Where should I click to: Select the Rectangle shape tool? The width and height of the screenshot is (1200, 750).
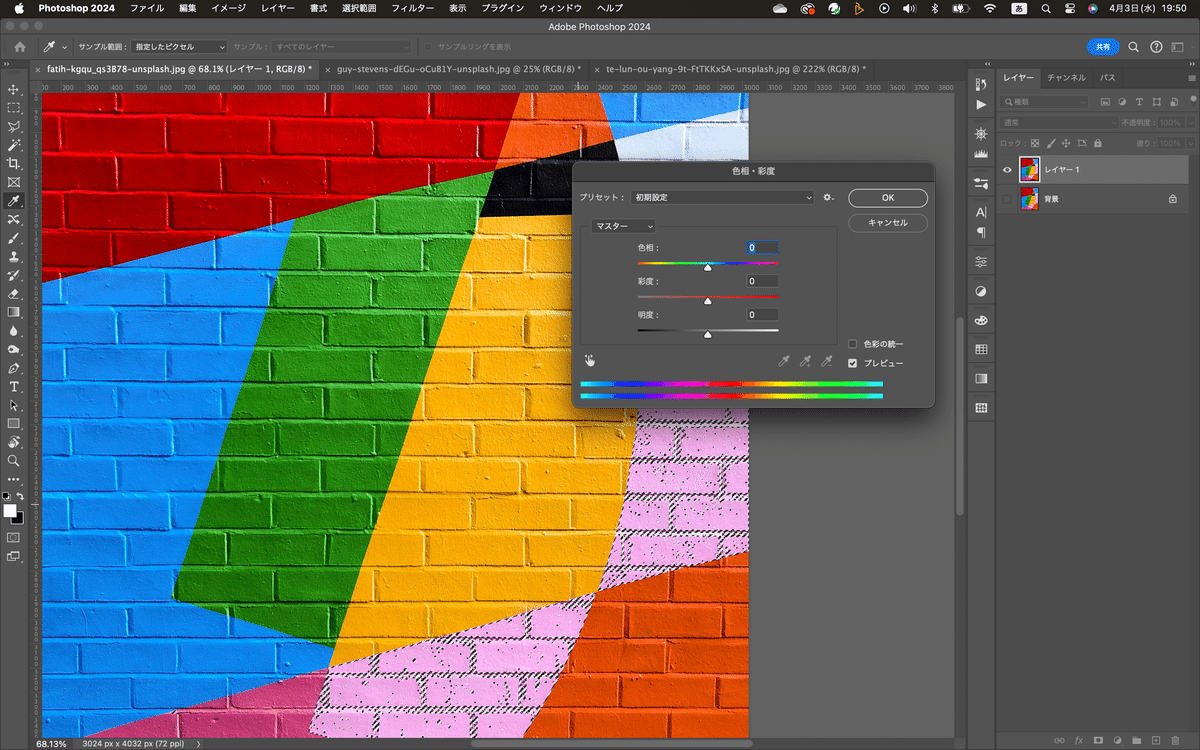[x=14, y=423]
